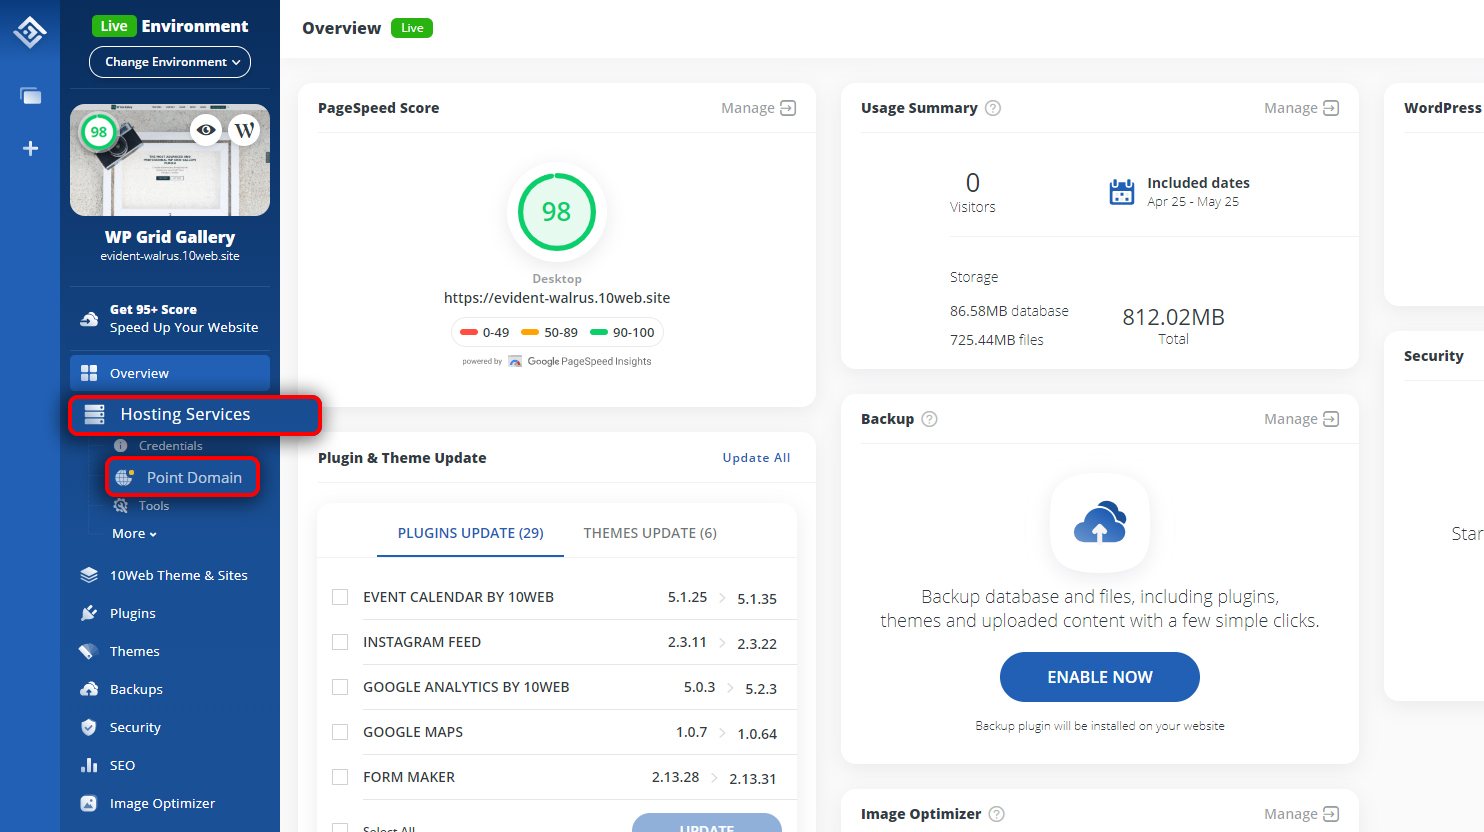
Task: Click the Point Domain globe icon
Action: pyautogui.click(x=125, y=477)
